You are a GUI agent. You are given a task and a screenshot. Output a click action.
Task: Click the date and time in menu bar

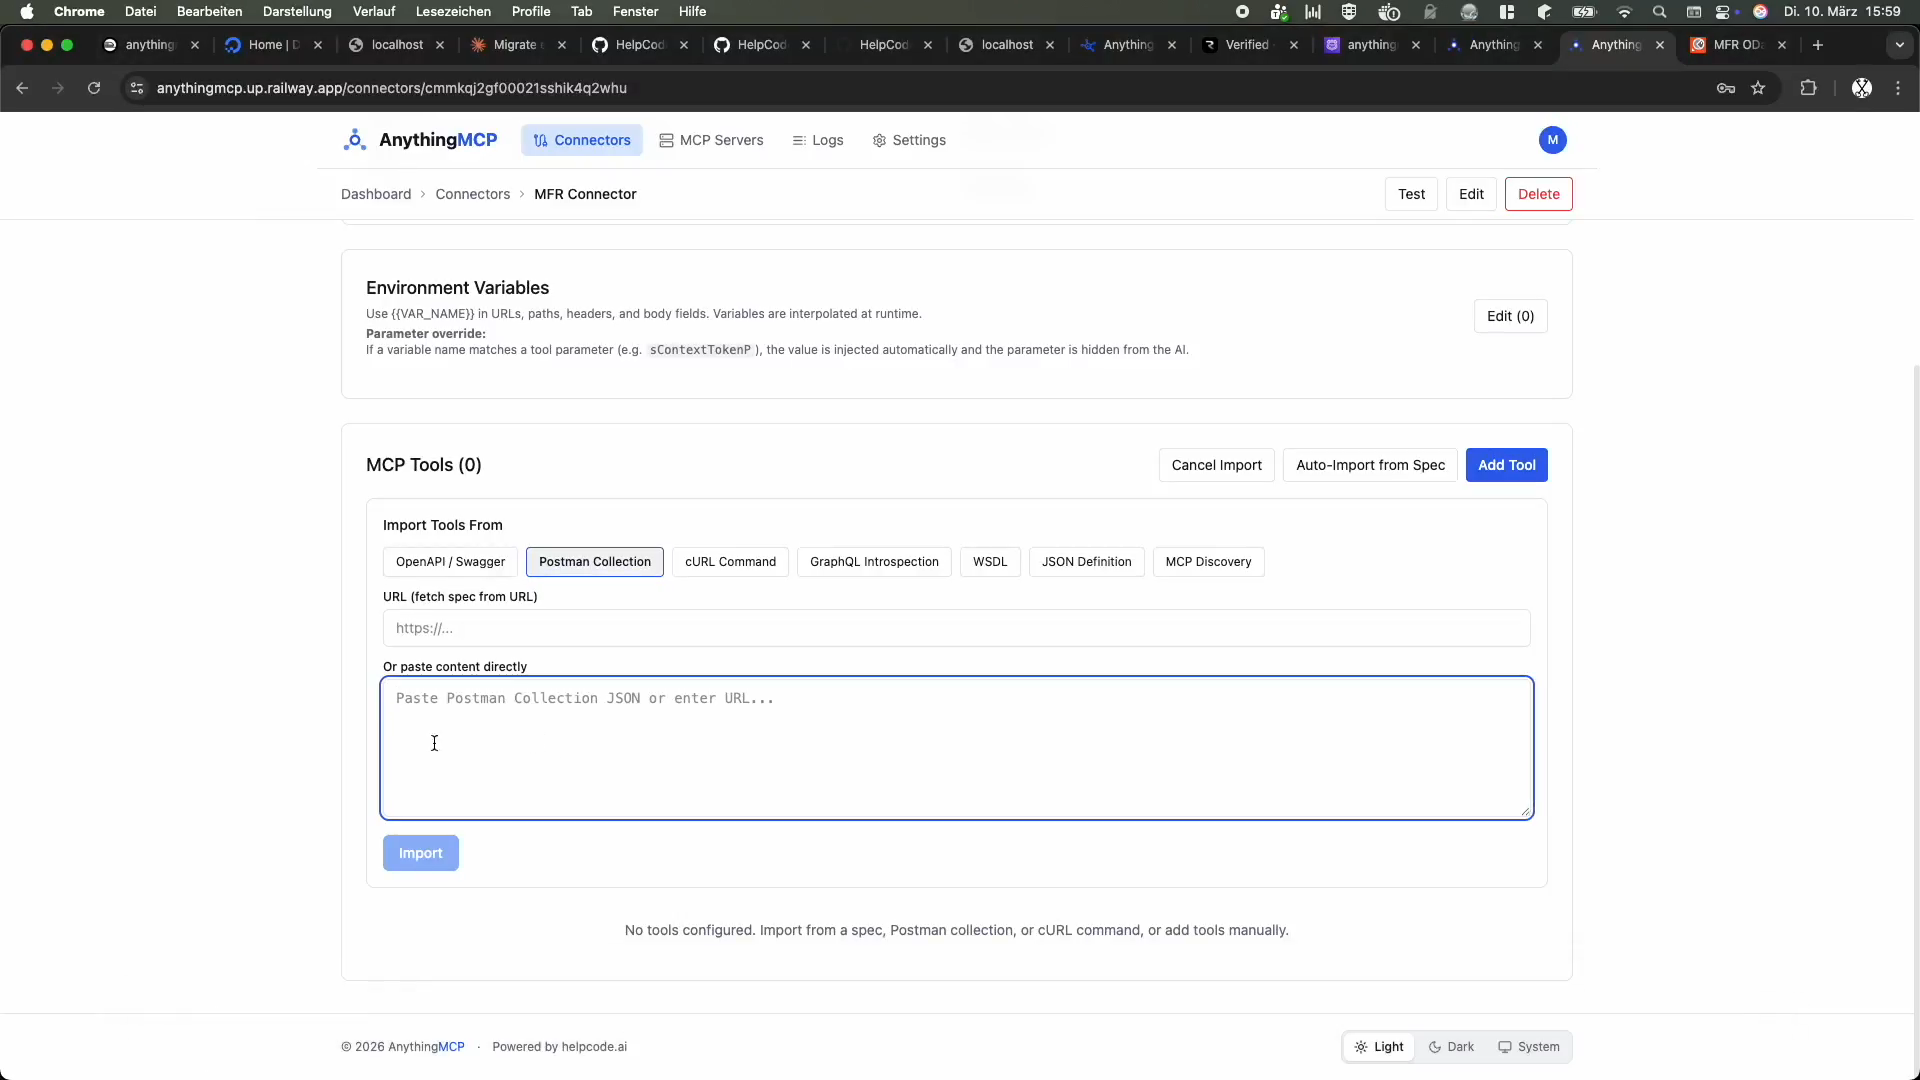tap(1842, 12)
